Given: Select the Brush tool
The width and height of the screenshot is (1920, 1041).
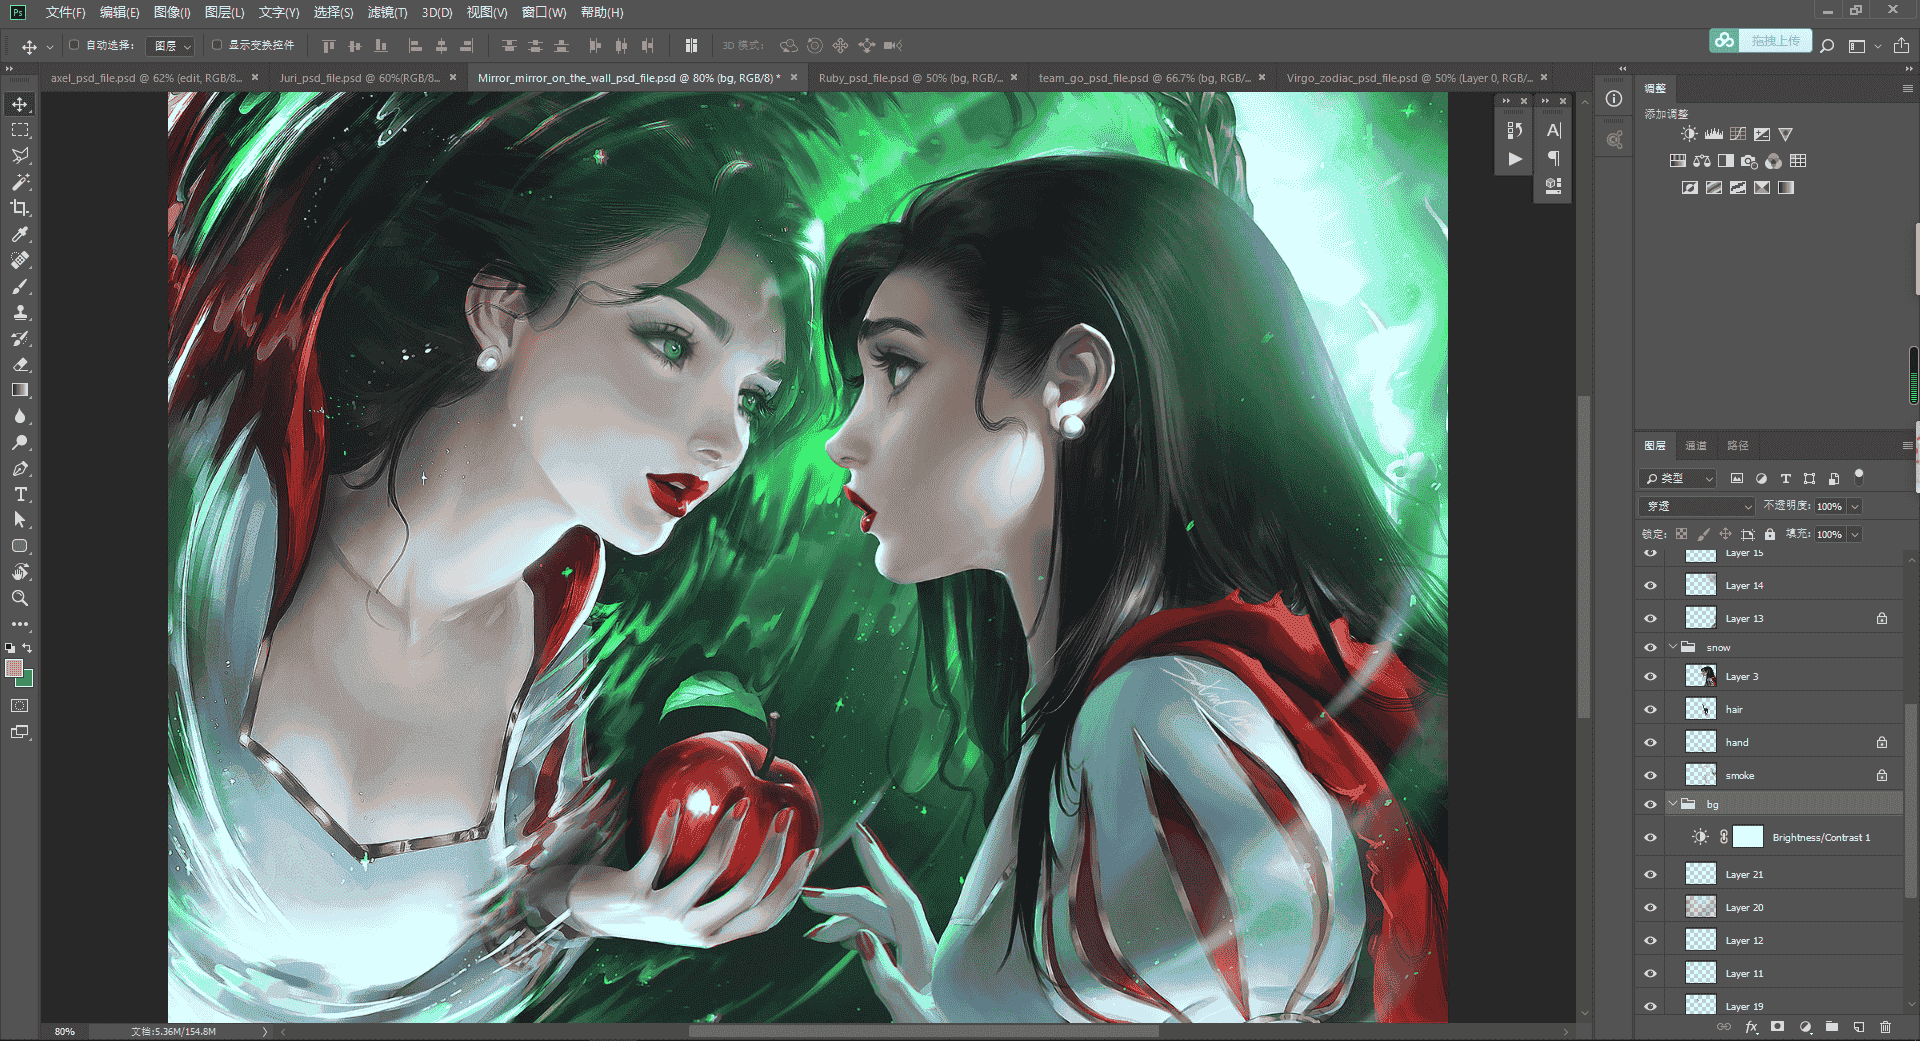Looking at the screenshot, I should coord(20,286).
